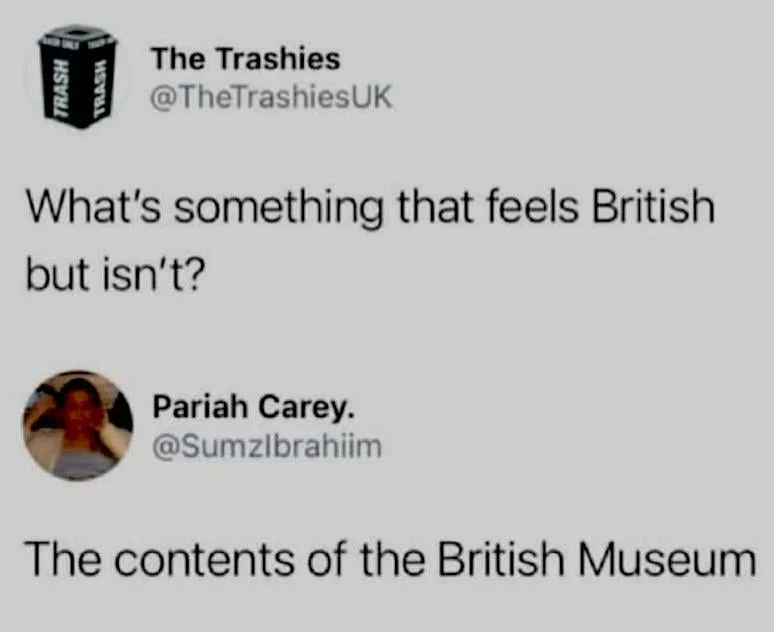
Task: Select the reply about the British Museum
Action: (391, 559)
